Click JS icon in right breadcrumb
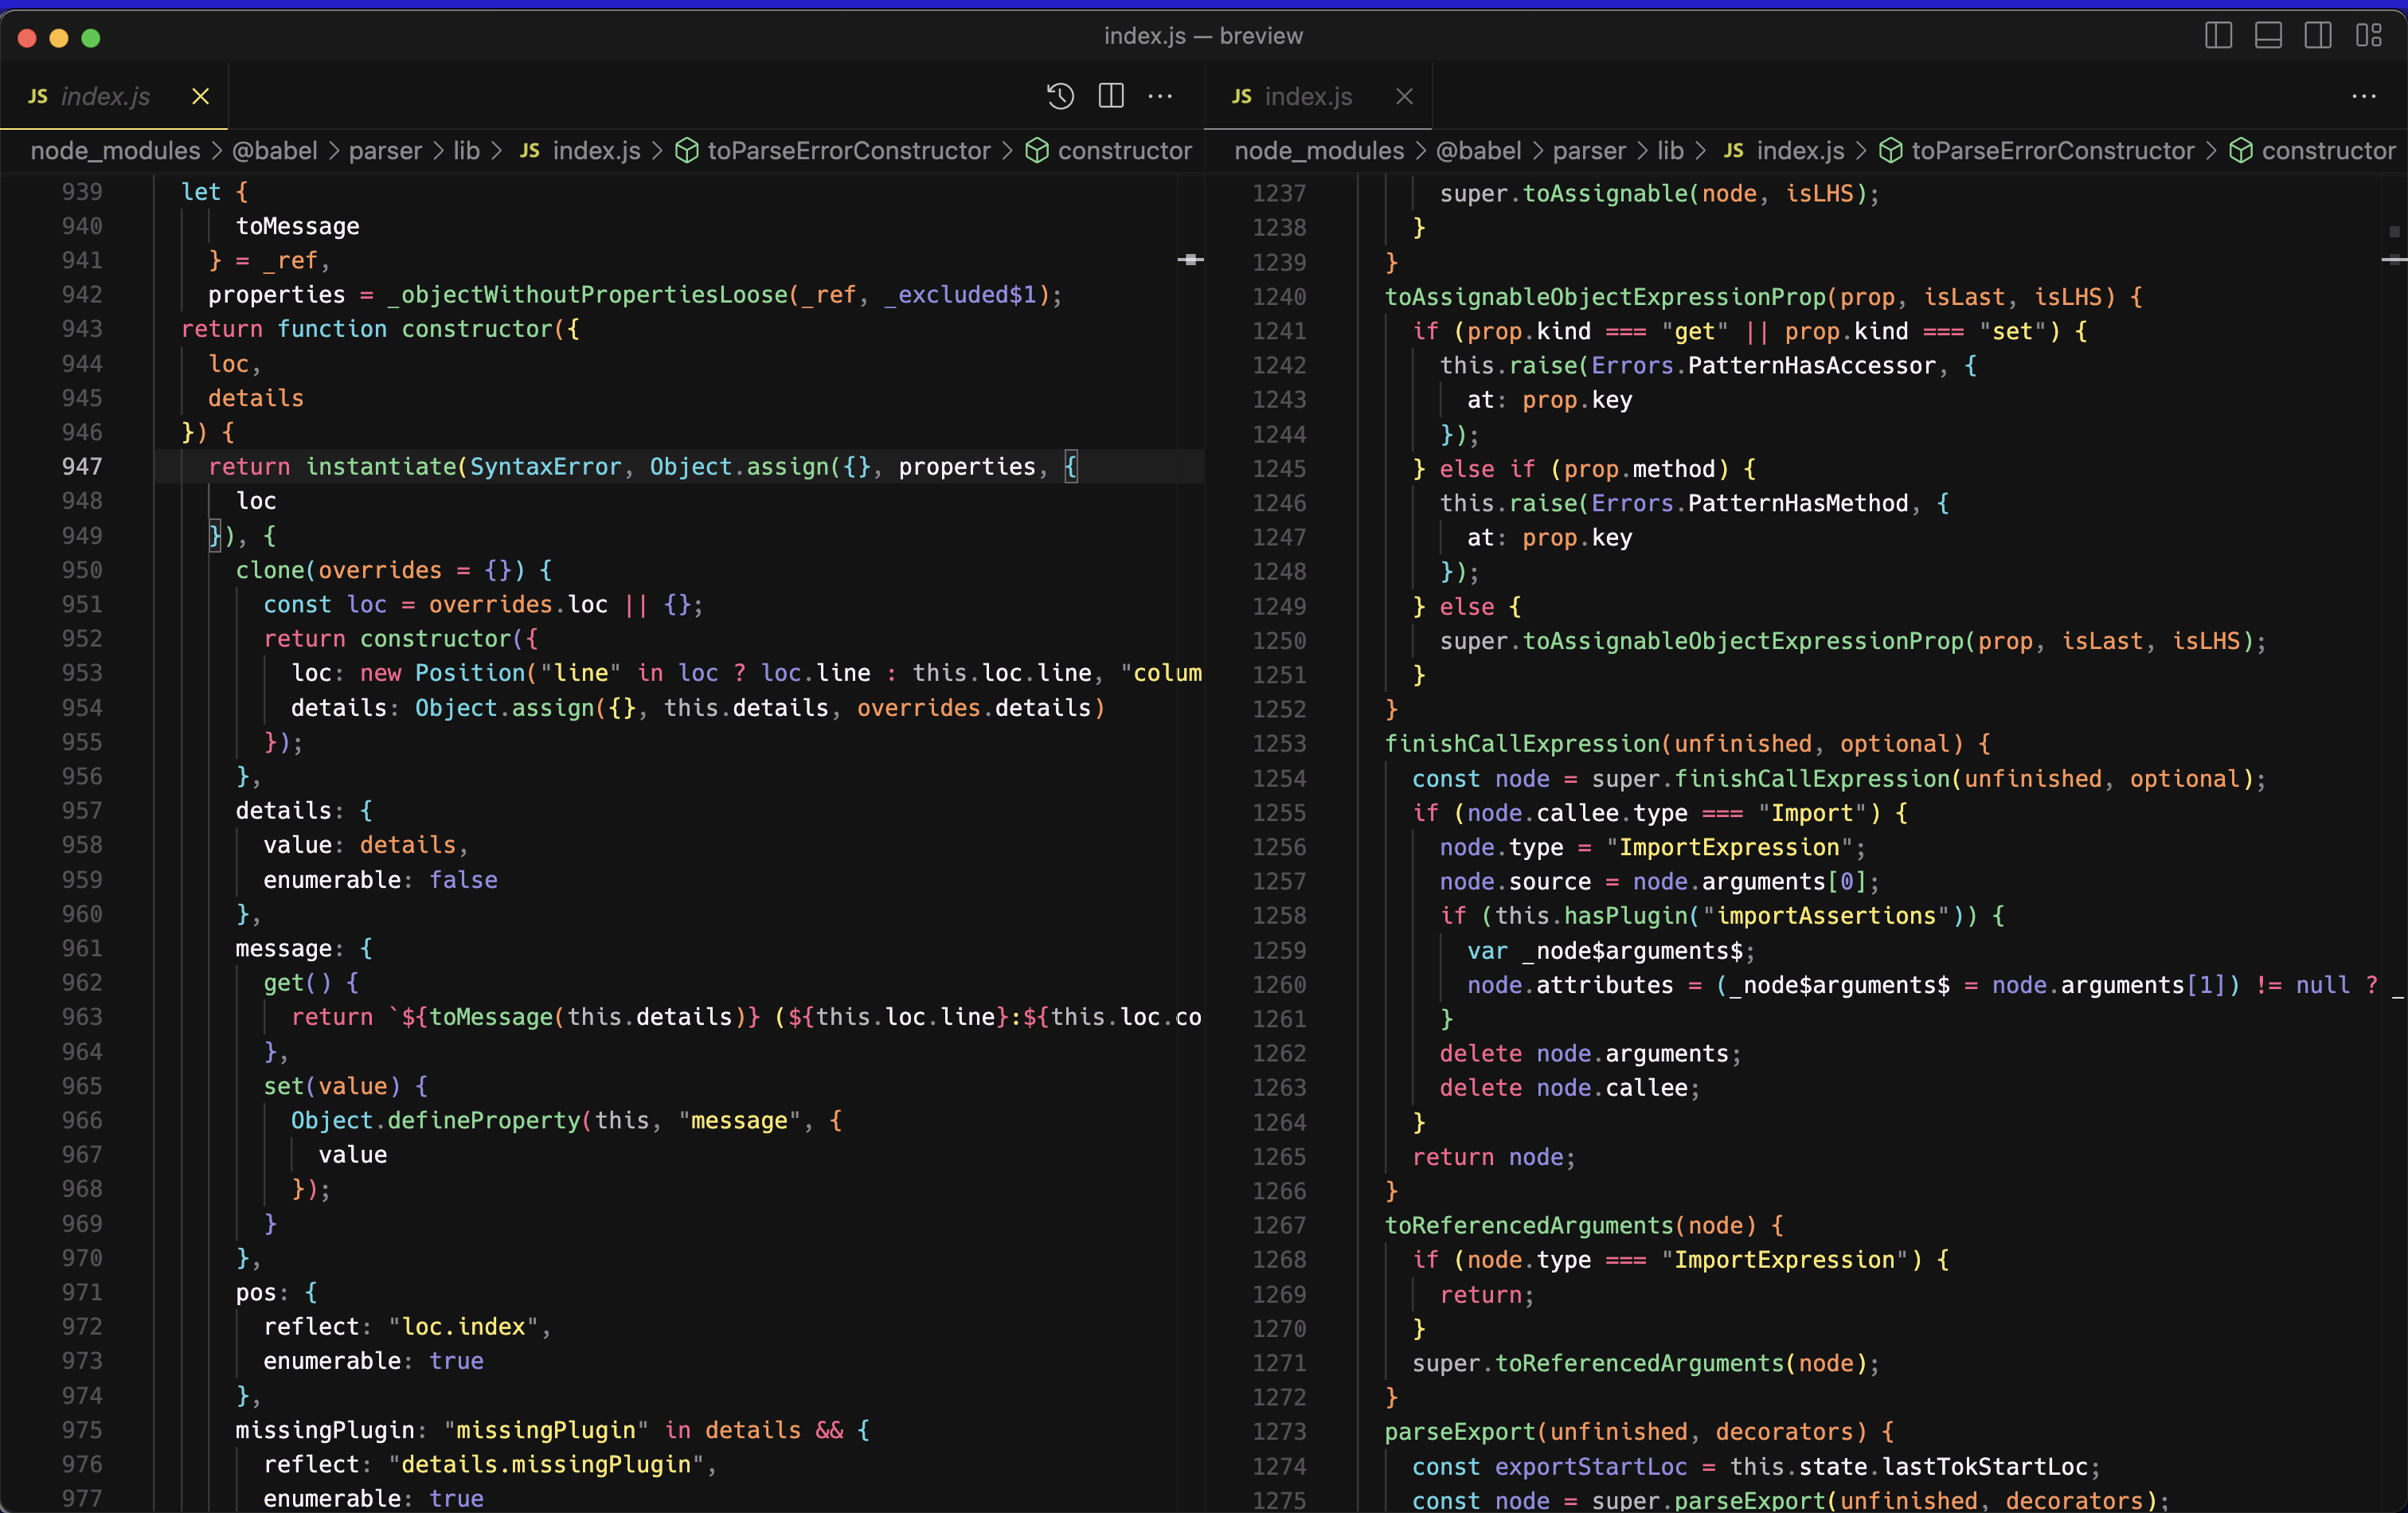 pos(1734,151)
